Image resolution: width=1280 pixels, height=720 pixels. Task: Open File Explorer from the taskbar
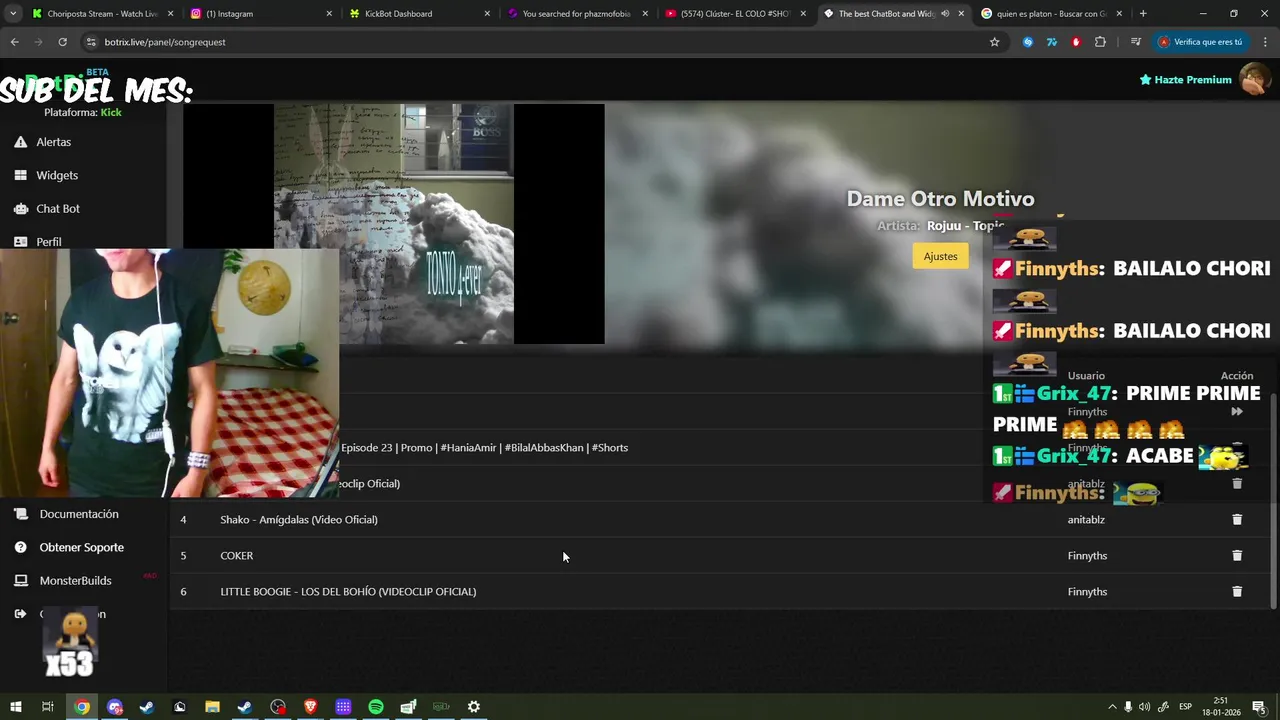212,707
